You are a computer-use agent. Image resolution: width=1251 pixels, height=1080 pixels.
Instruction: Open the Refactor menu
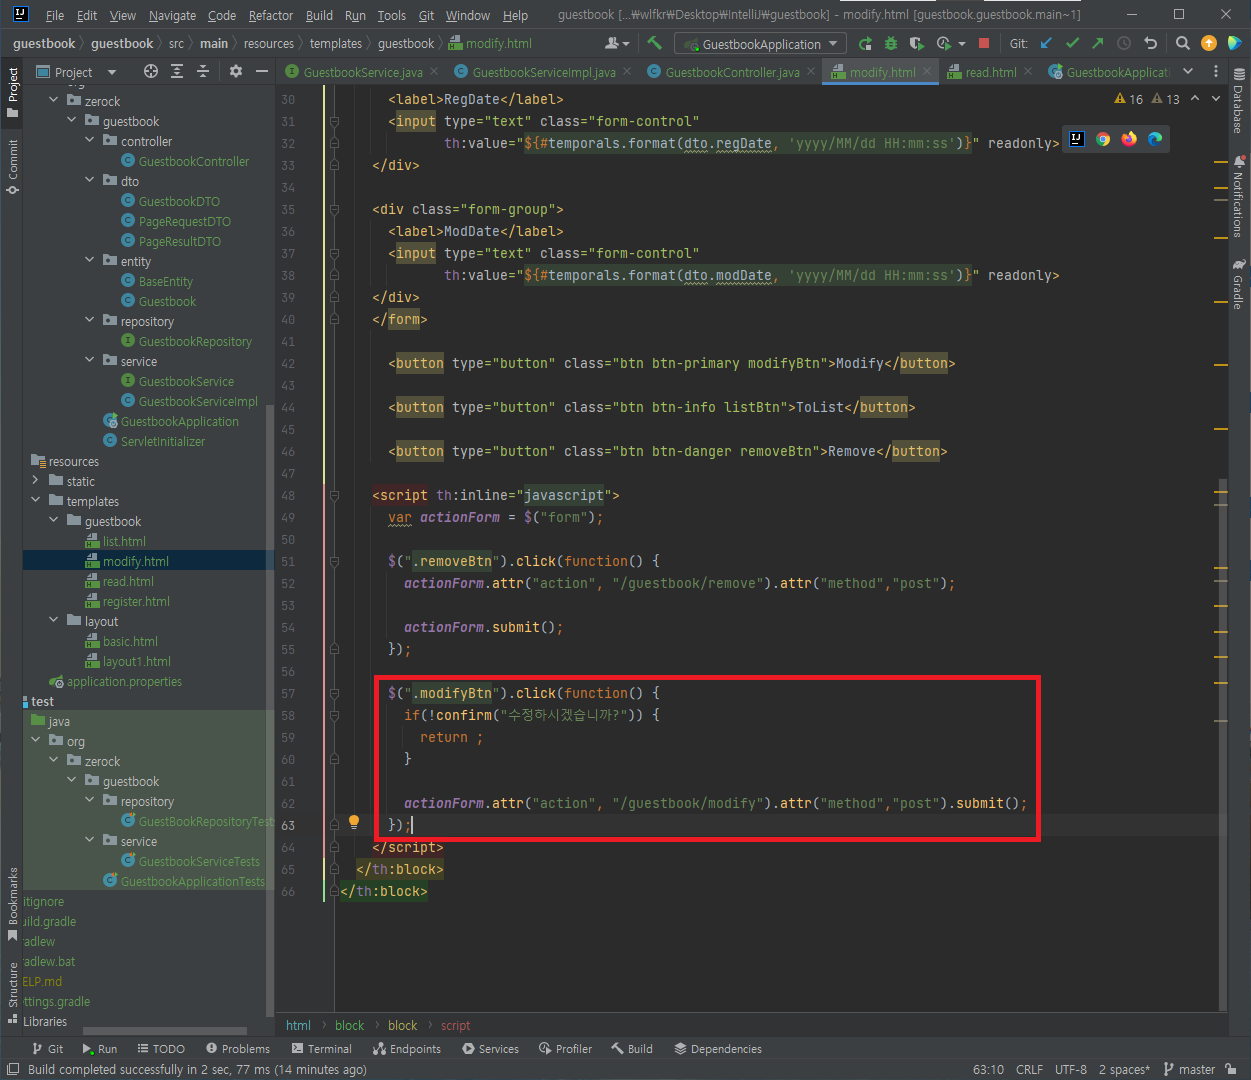click(271, 15)
